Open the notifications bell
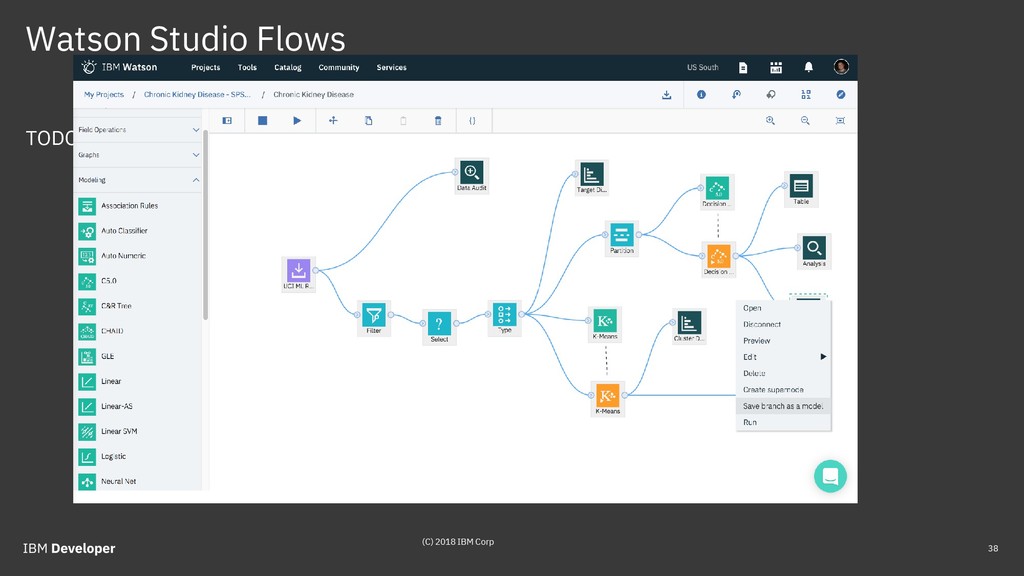This screenshot has height=576, width=1024. 808,67
